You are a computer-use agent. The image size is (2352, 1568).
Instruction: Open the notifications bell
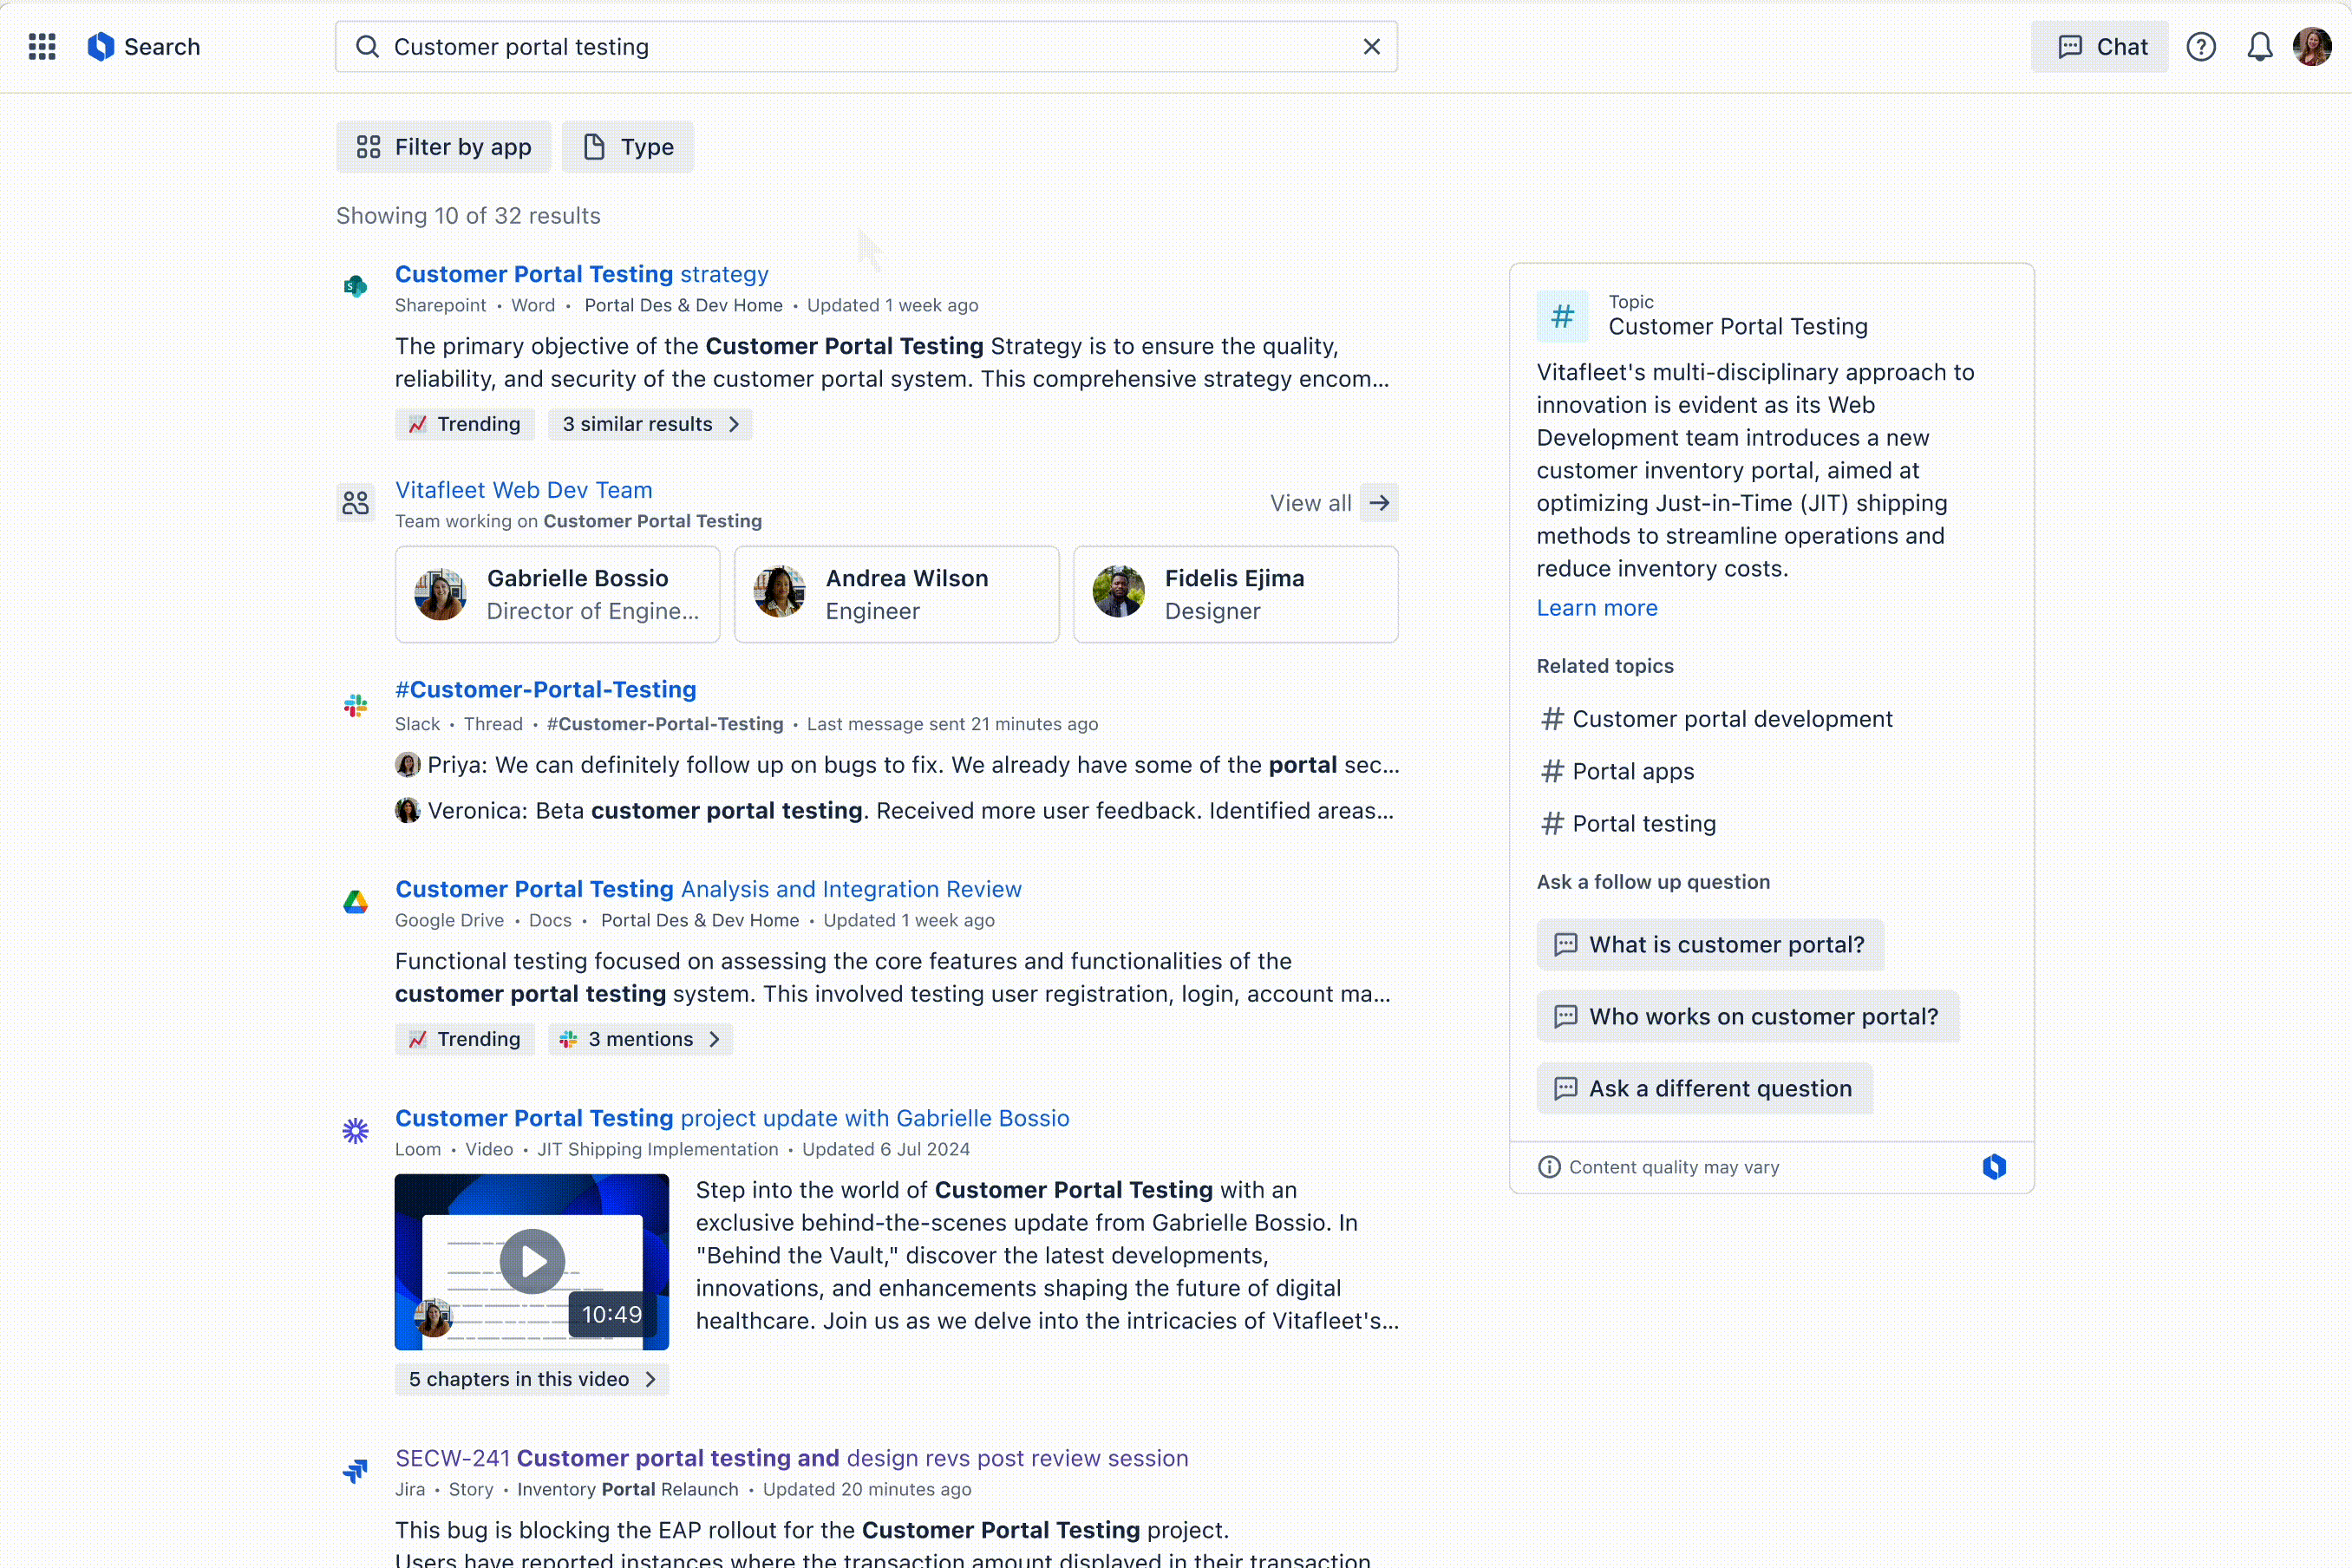coord(2260,46)
